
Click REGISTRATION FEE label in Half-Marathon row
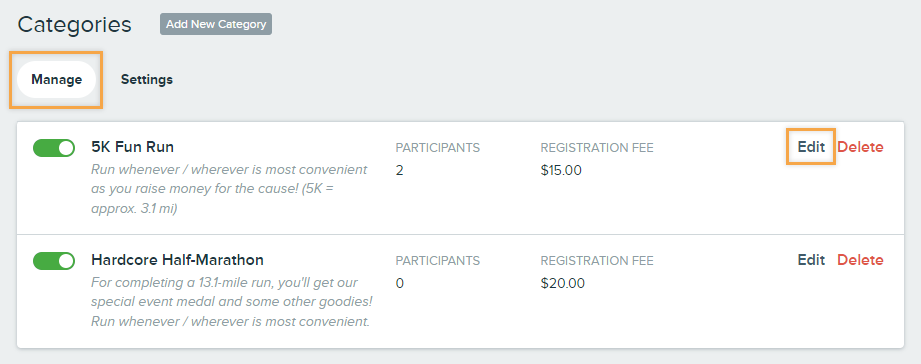tap(597, 261)
